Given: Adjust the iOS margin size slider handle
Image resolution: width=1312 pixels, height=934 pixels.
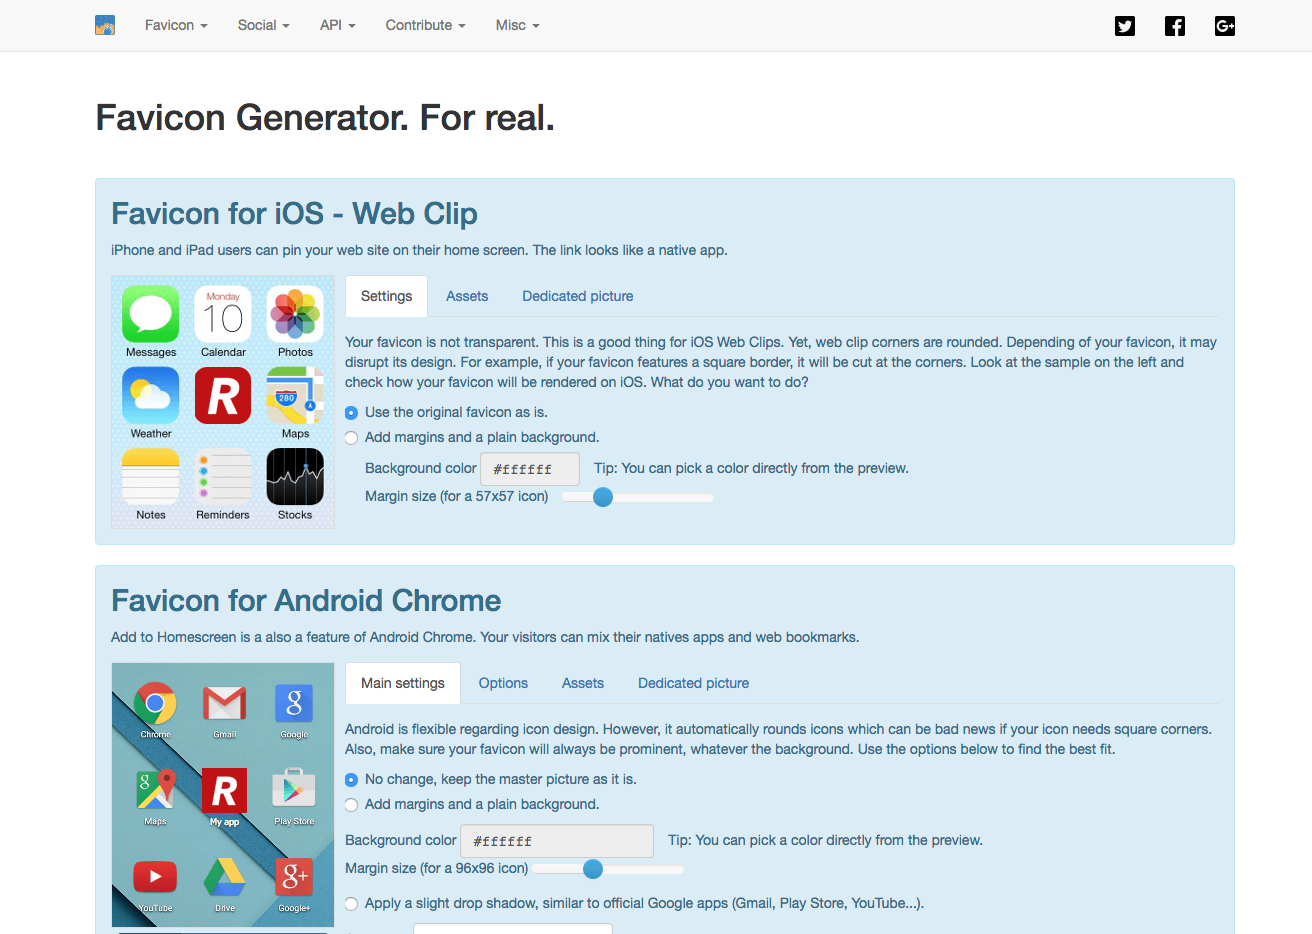Looking at the screenshot, I should coord(603,497).
